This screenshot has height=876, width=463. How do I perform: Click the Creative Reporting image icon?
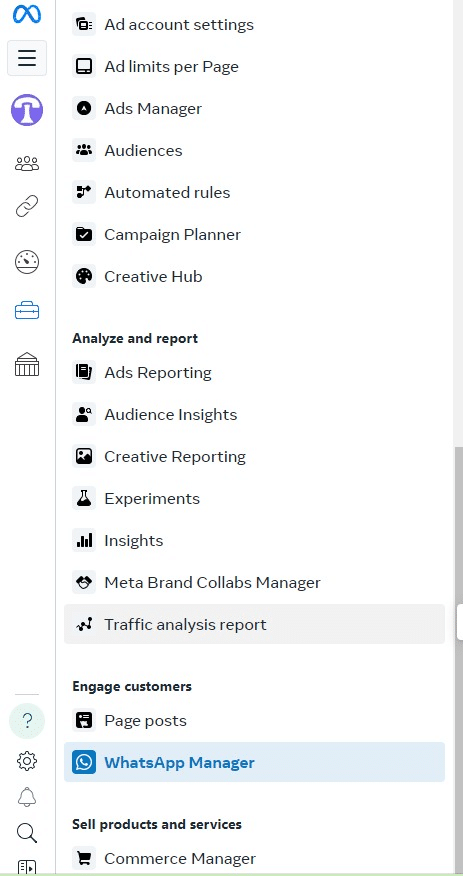point(84,456)
